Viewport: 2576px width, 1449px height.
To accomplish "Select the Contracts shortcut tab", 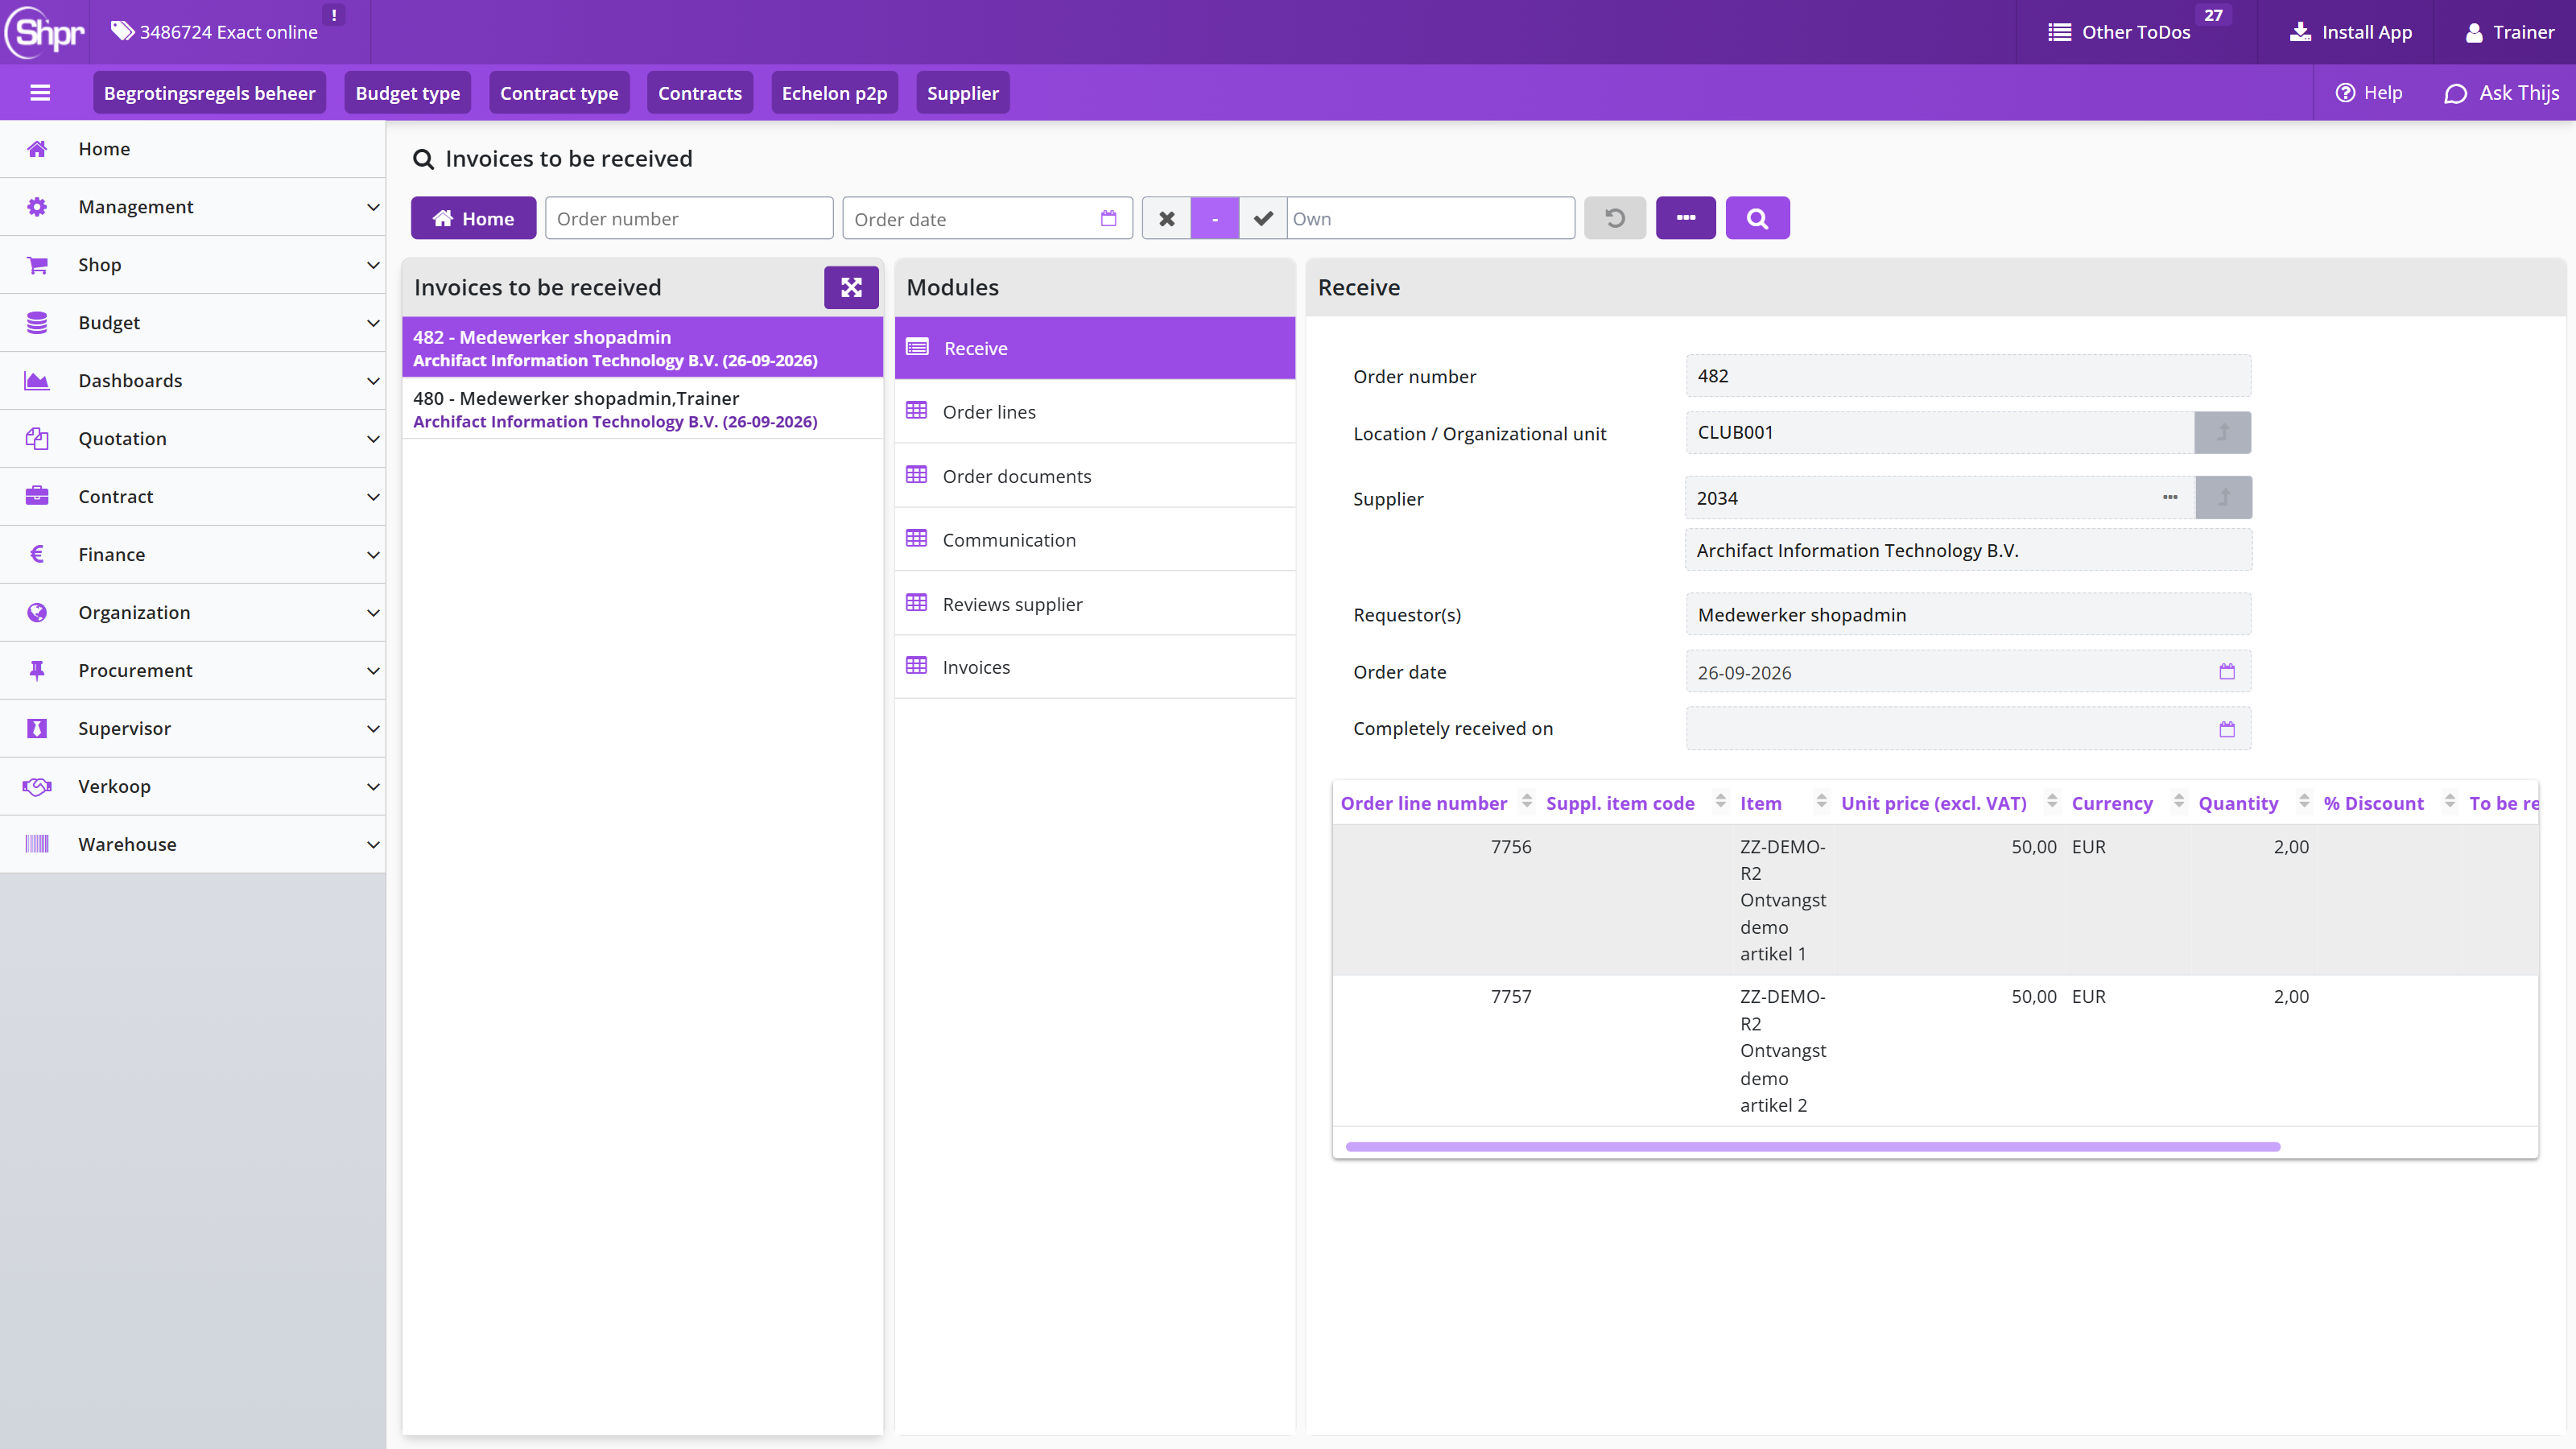I will coord(700,93).
